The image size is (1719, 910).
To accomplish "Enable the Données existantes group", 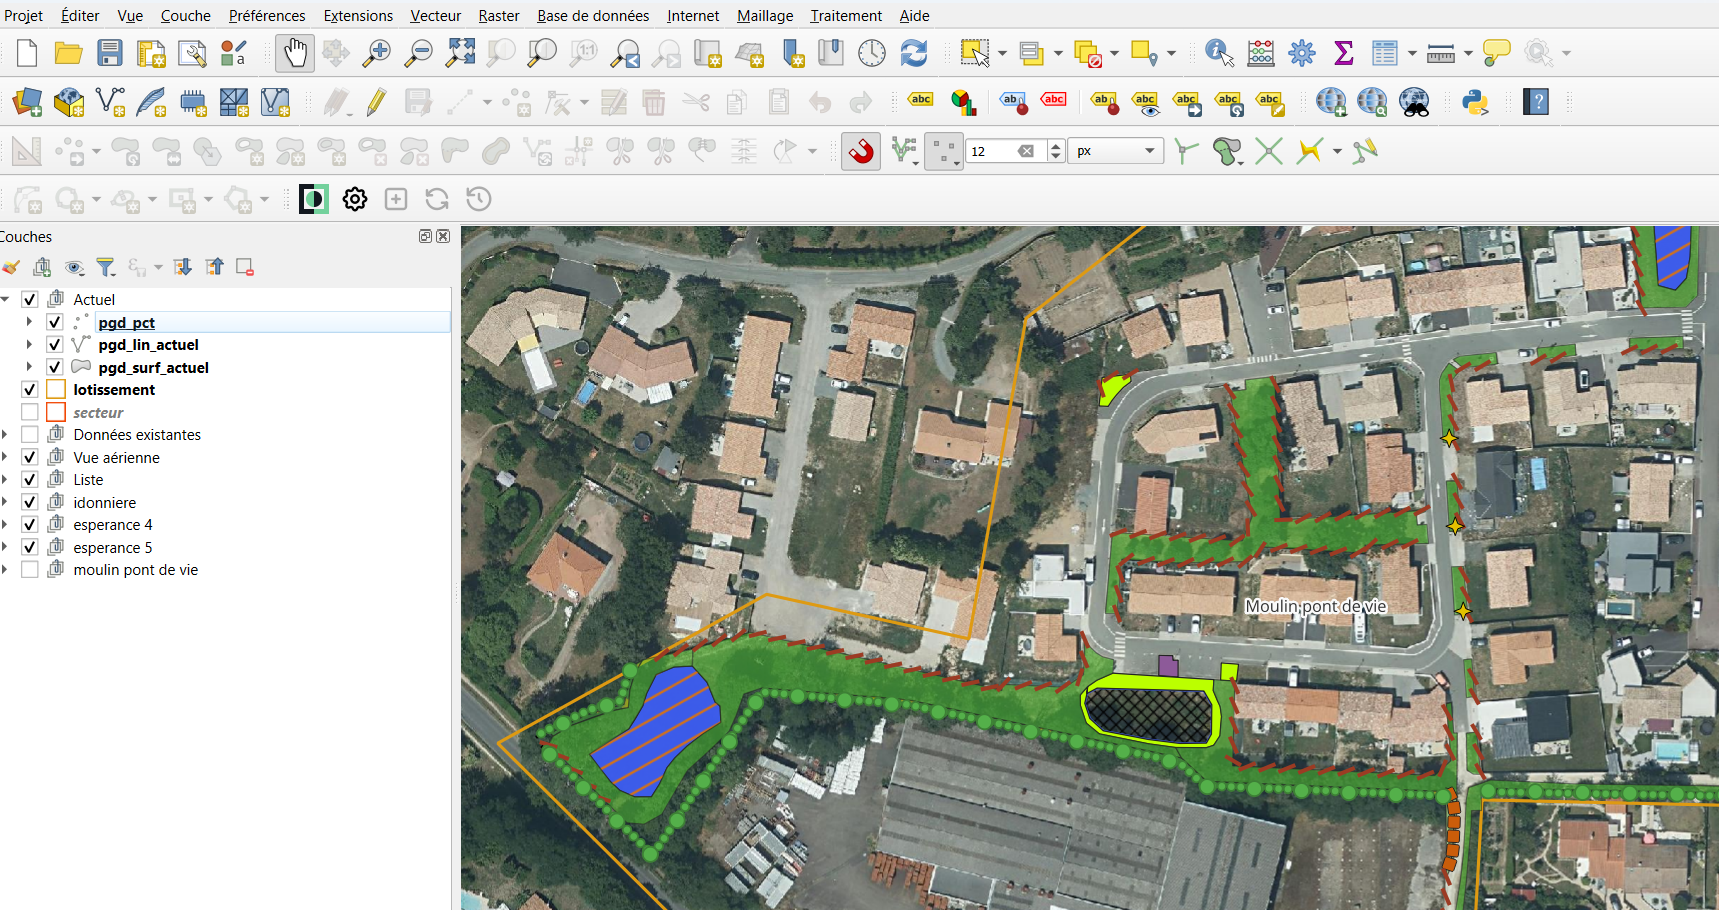I will pyautogui.click(x=30, y=434).
